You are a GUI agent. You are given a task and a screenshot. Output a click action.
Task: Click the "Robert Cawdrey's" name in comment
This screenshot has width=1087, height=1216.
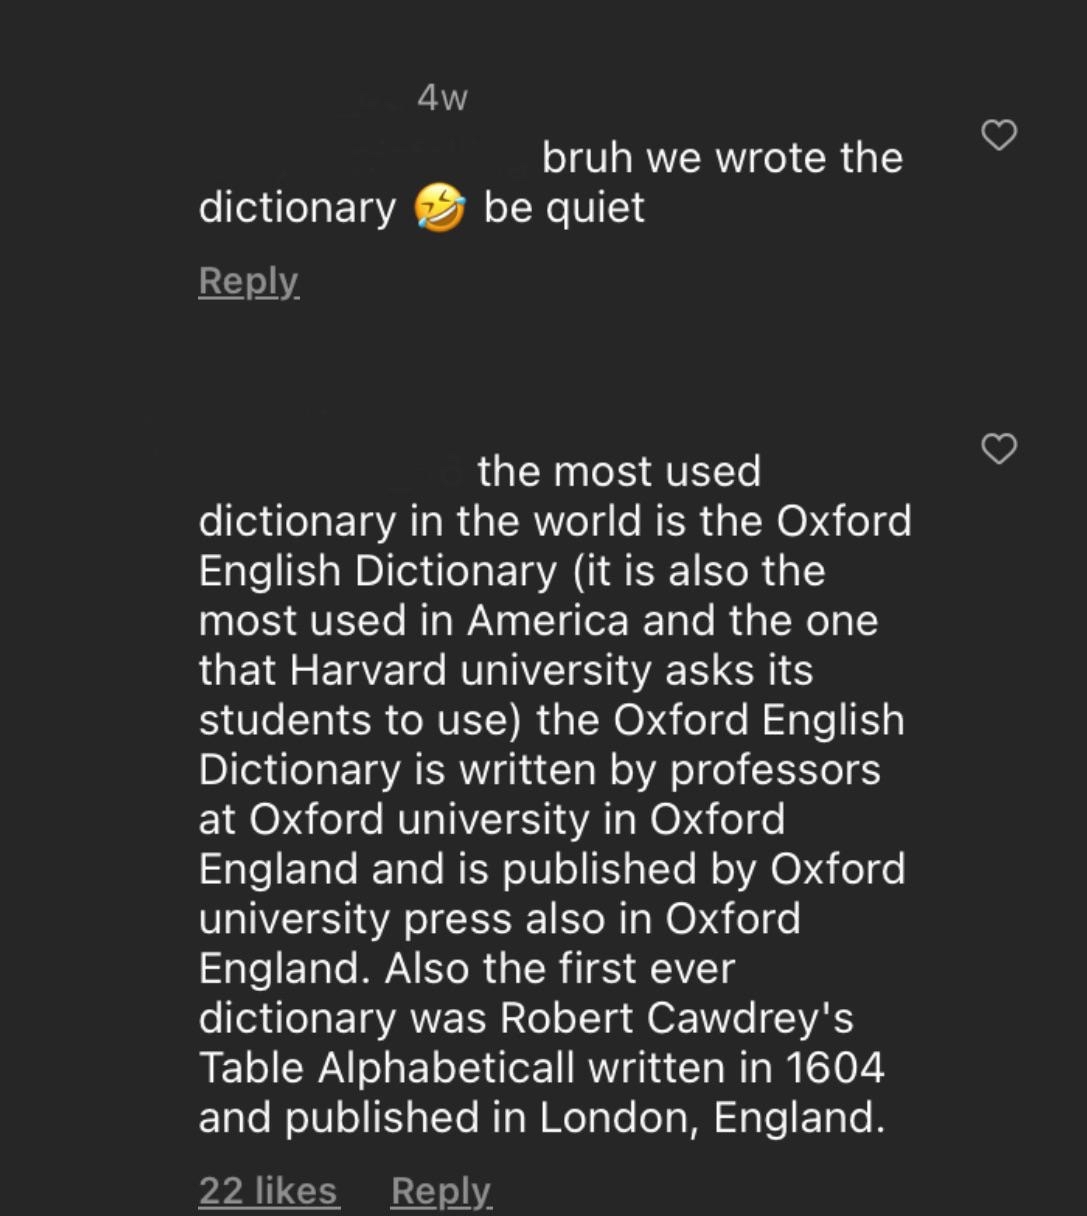[x=676, y=1017]
